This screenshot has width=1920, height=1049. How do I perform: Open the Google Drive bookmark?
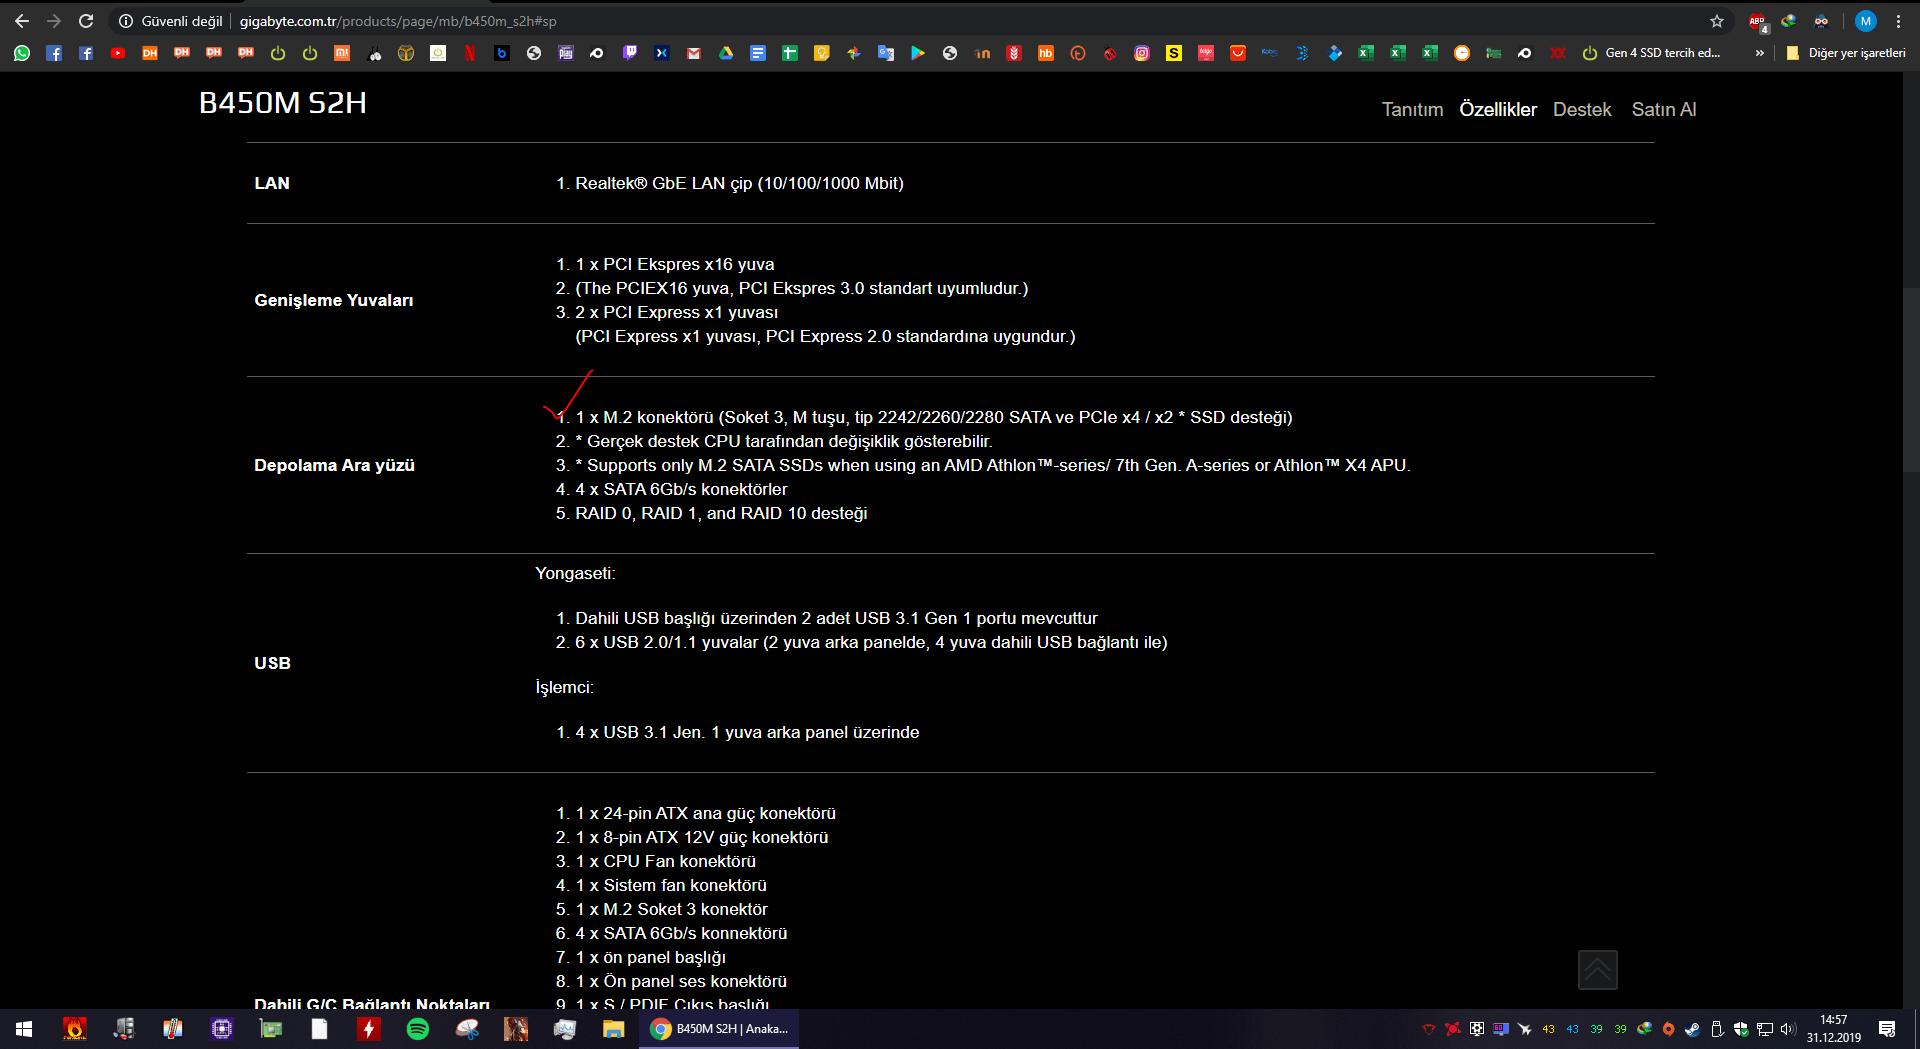click(x=726, y=53)
